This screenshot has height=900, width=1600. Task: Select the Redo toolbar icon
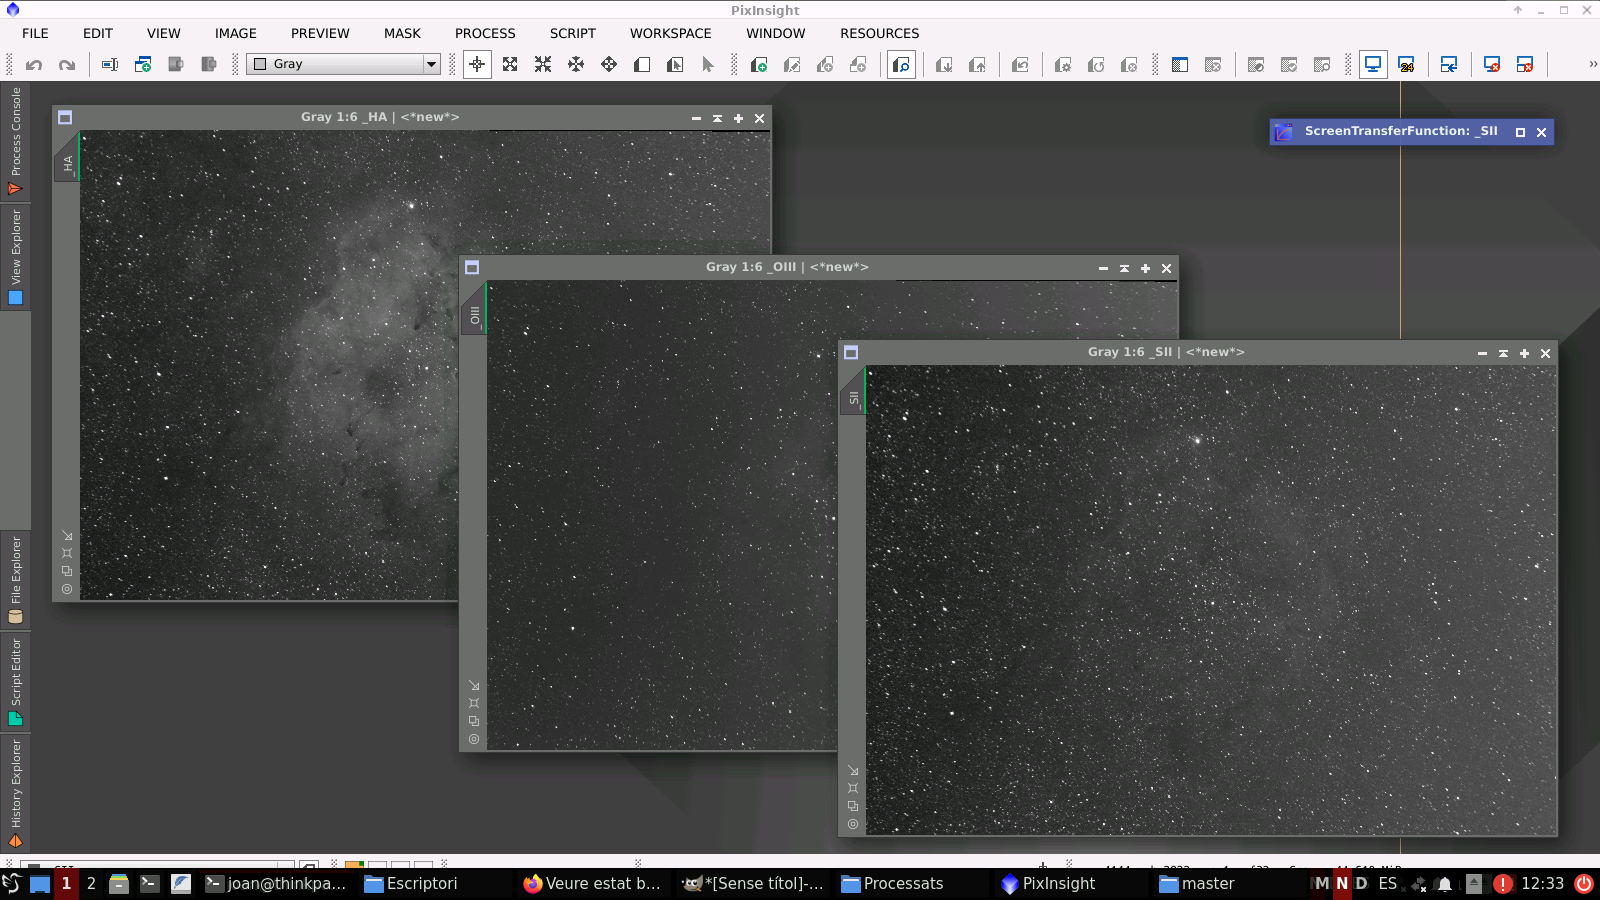pyautogui.click(x=66, y=64)
